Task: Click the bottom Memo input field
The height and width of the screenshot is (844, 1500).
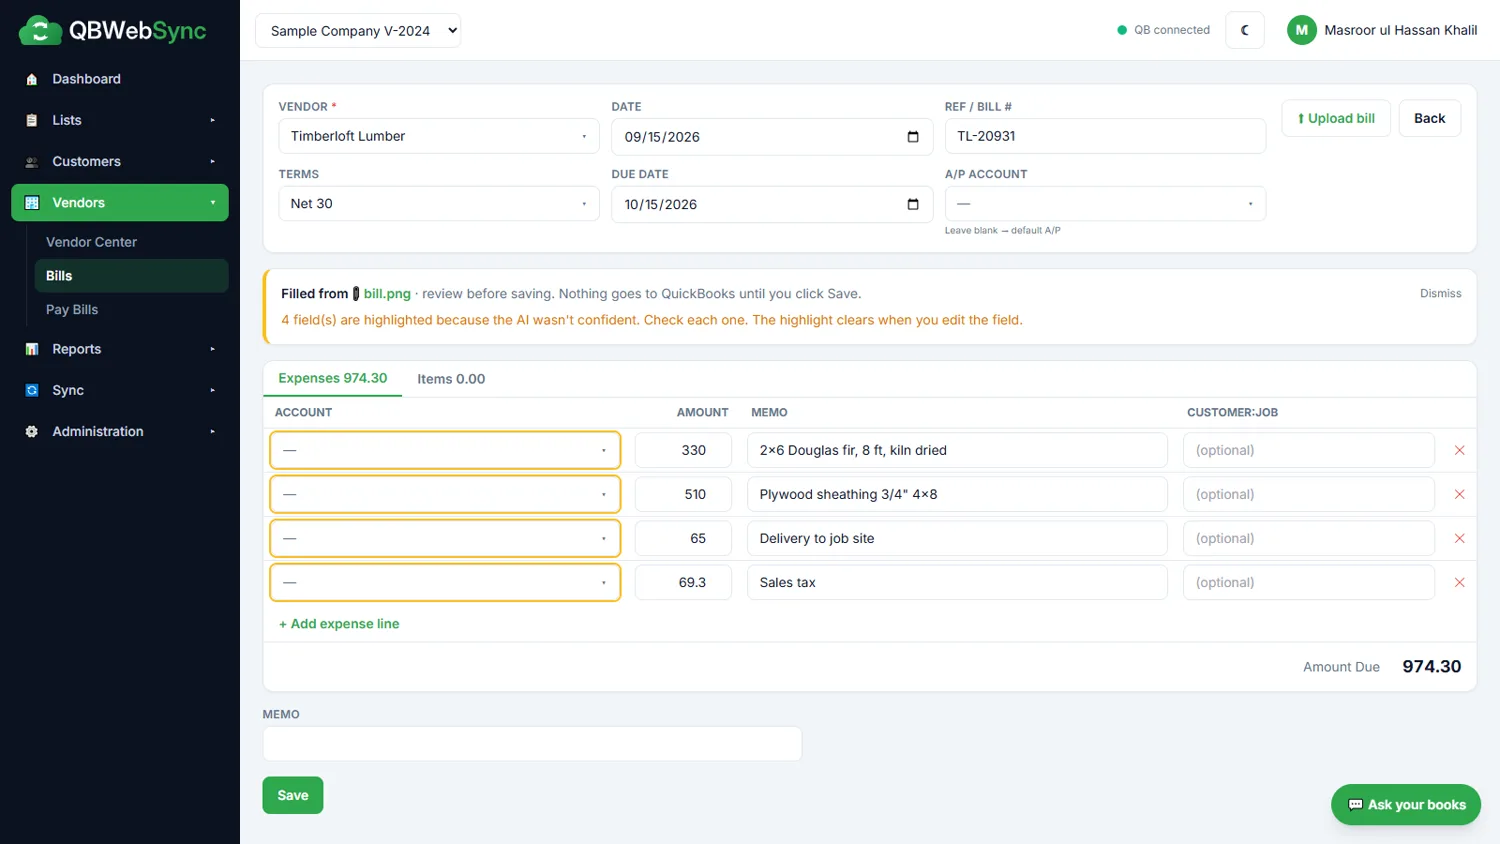Action: [532, 744]
